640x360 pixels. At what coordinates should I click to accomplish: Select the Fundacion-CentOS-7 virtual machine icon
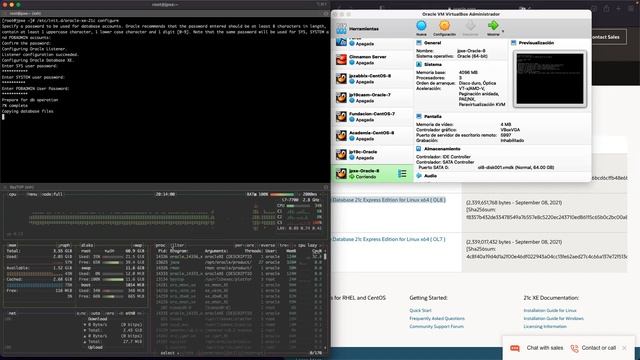(x=341, y=116)
